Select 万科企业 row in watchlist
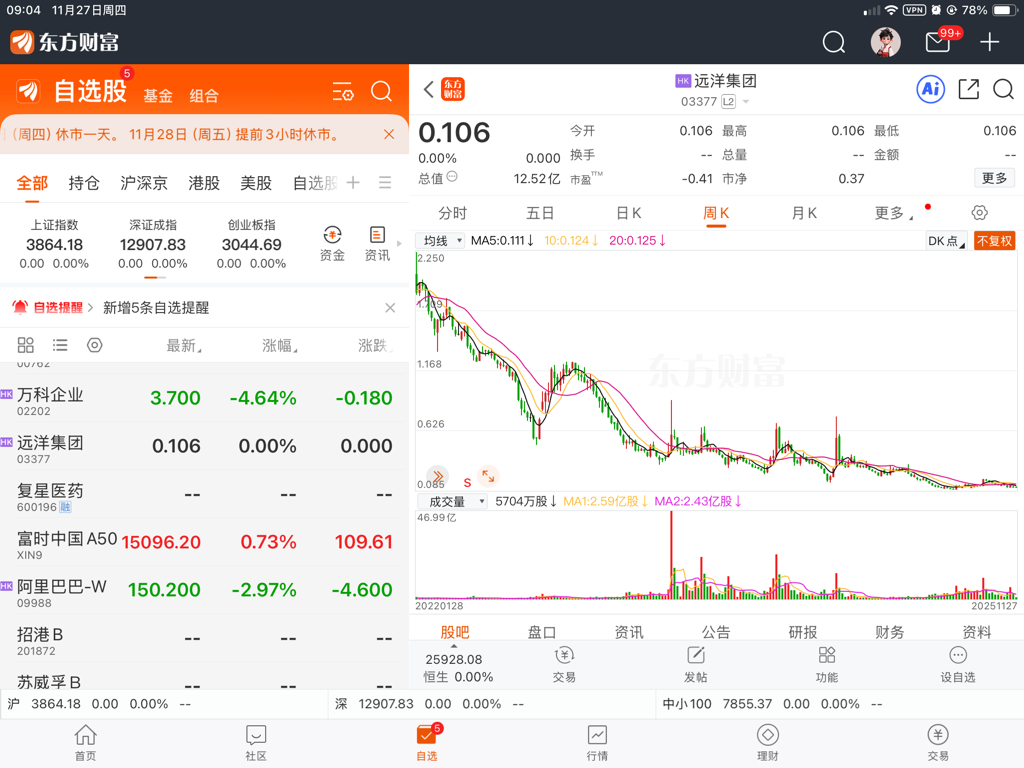Viewport: 1024px width, 768px height. click(x=204, y=399)
